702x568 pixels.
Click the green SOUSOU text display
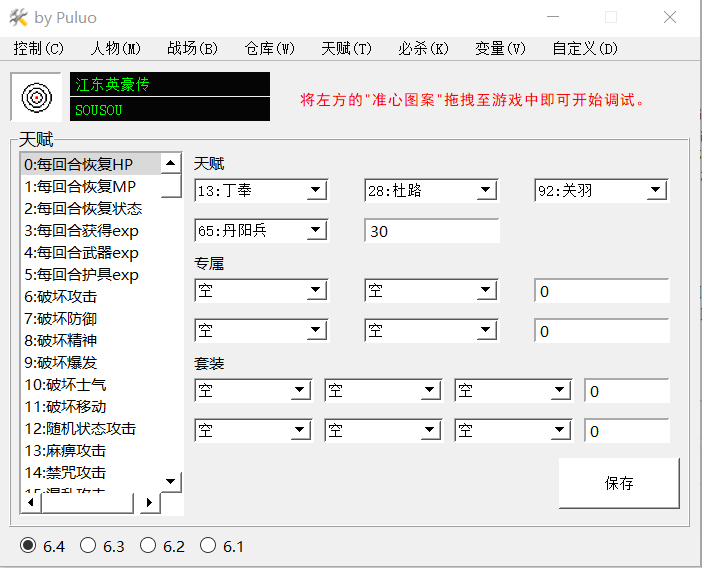coord(170,109)
